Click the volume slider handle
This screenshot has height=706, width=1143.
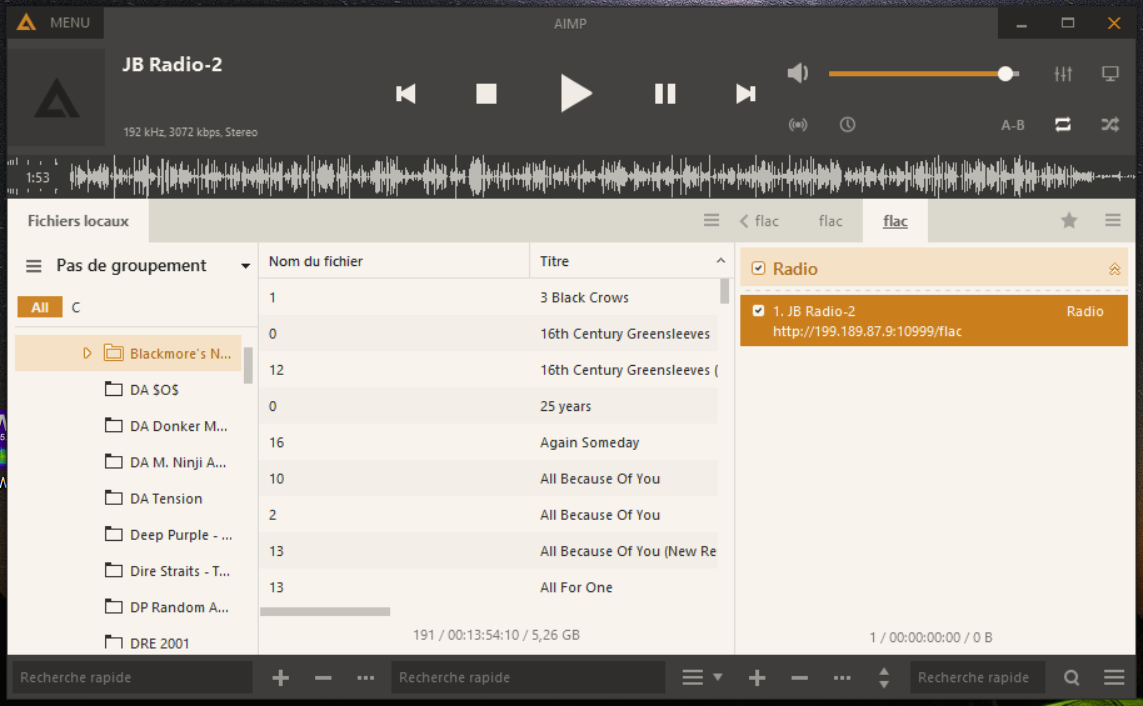1006,74
